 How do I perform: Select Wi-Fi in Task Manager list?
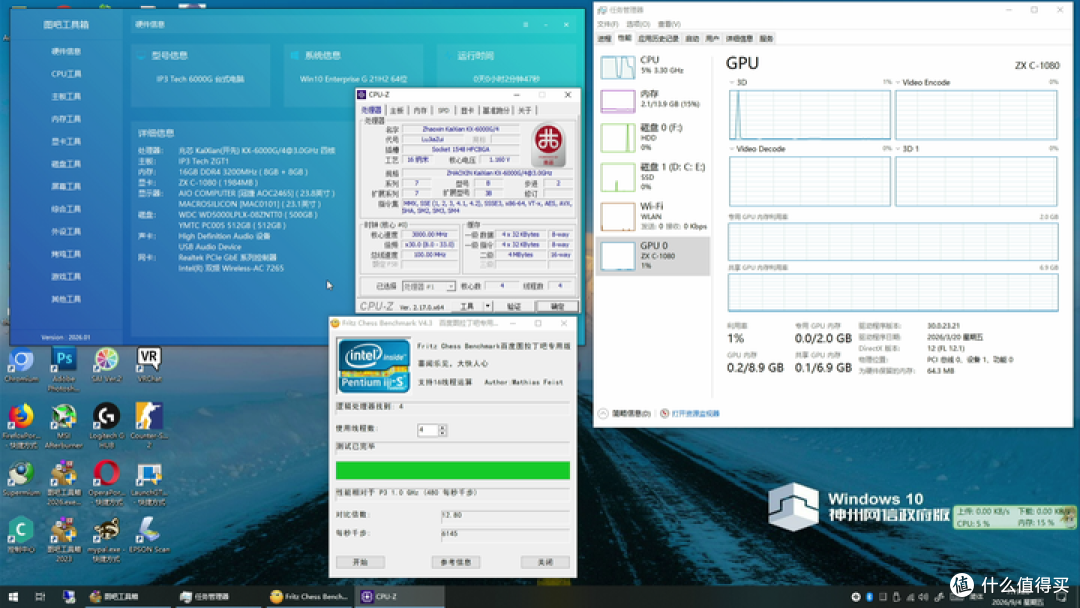click(x=652, y=216)
